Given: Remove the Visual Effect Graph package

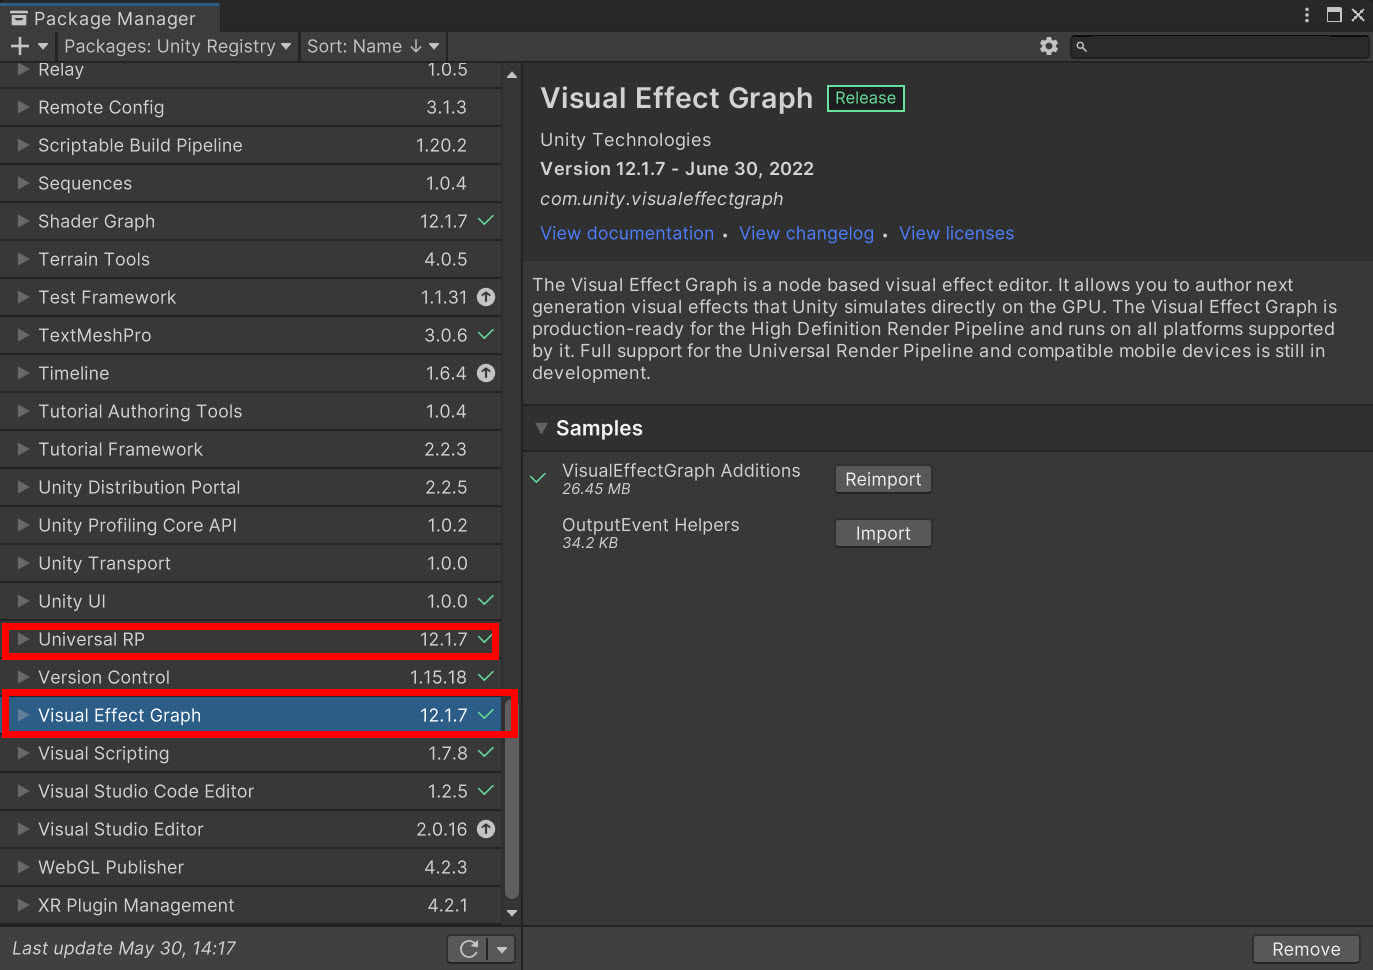Looking at the screenshot, I should pos(1306,949).
